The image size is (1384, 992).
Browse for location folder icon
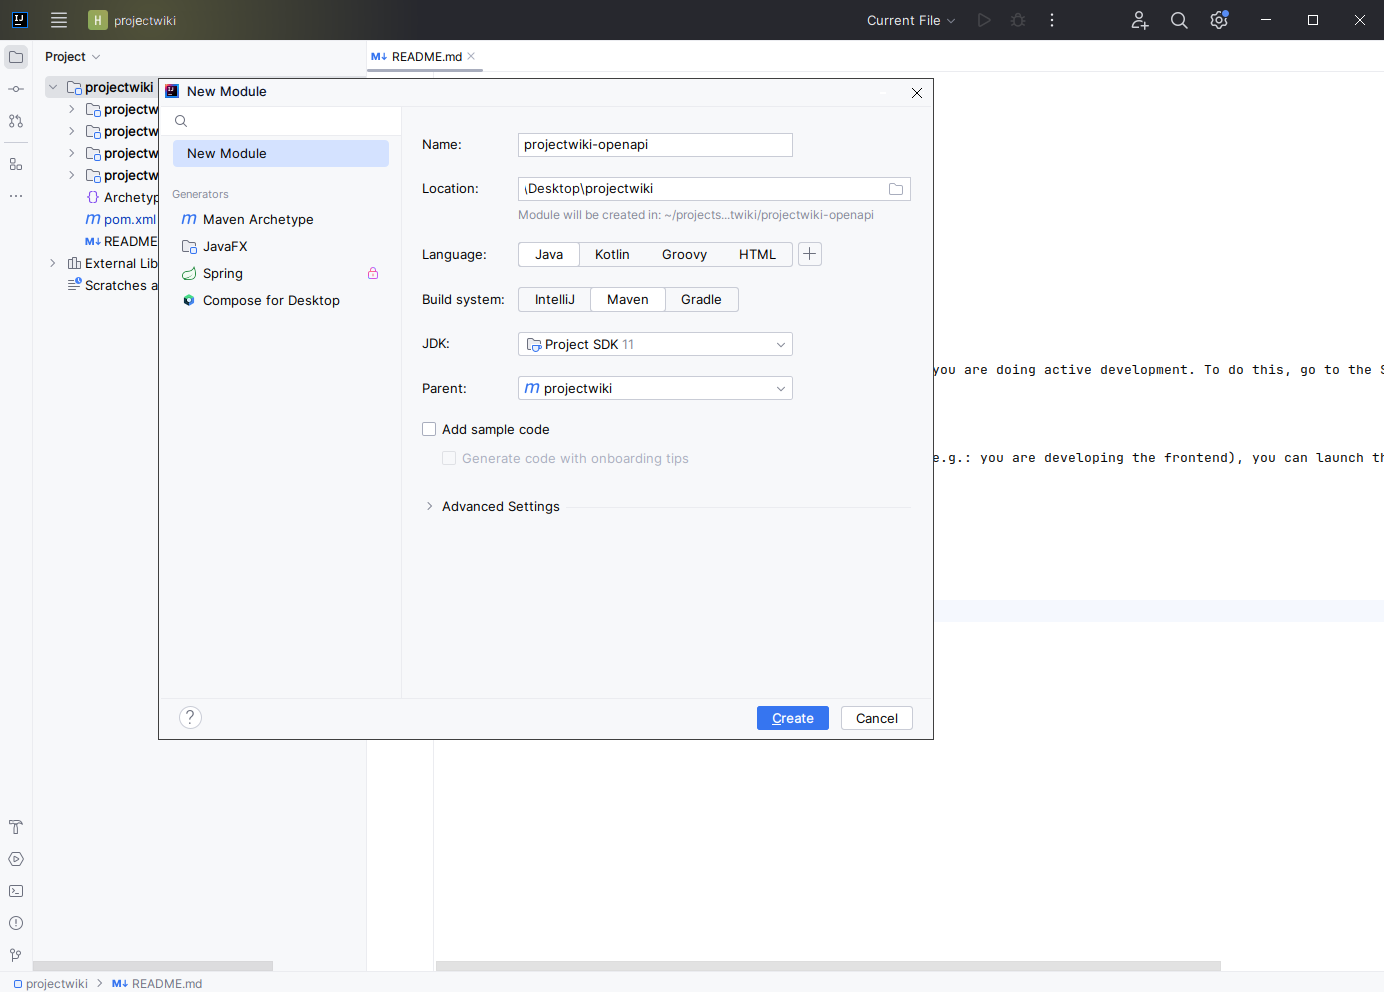pos(896,189)
